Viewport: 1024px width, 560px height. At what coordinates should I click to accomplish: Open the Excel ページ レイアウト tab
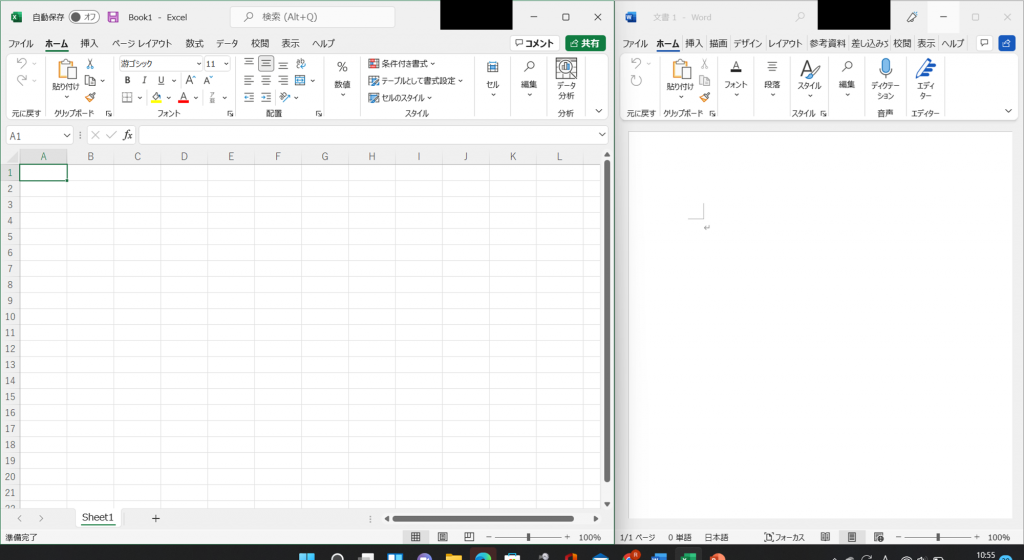tap(141, 44)
